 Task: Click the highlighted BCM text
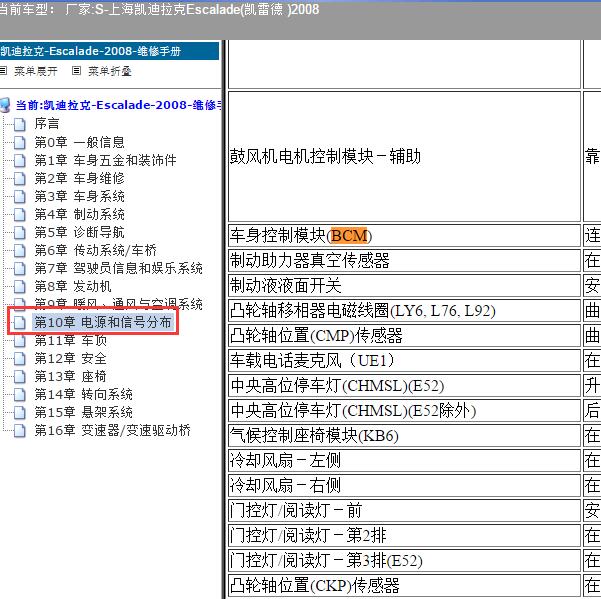coord(349,235)
